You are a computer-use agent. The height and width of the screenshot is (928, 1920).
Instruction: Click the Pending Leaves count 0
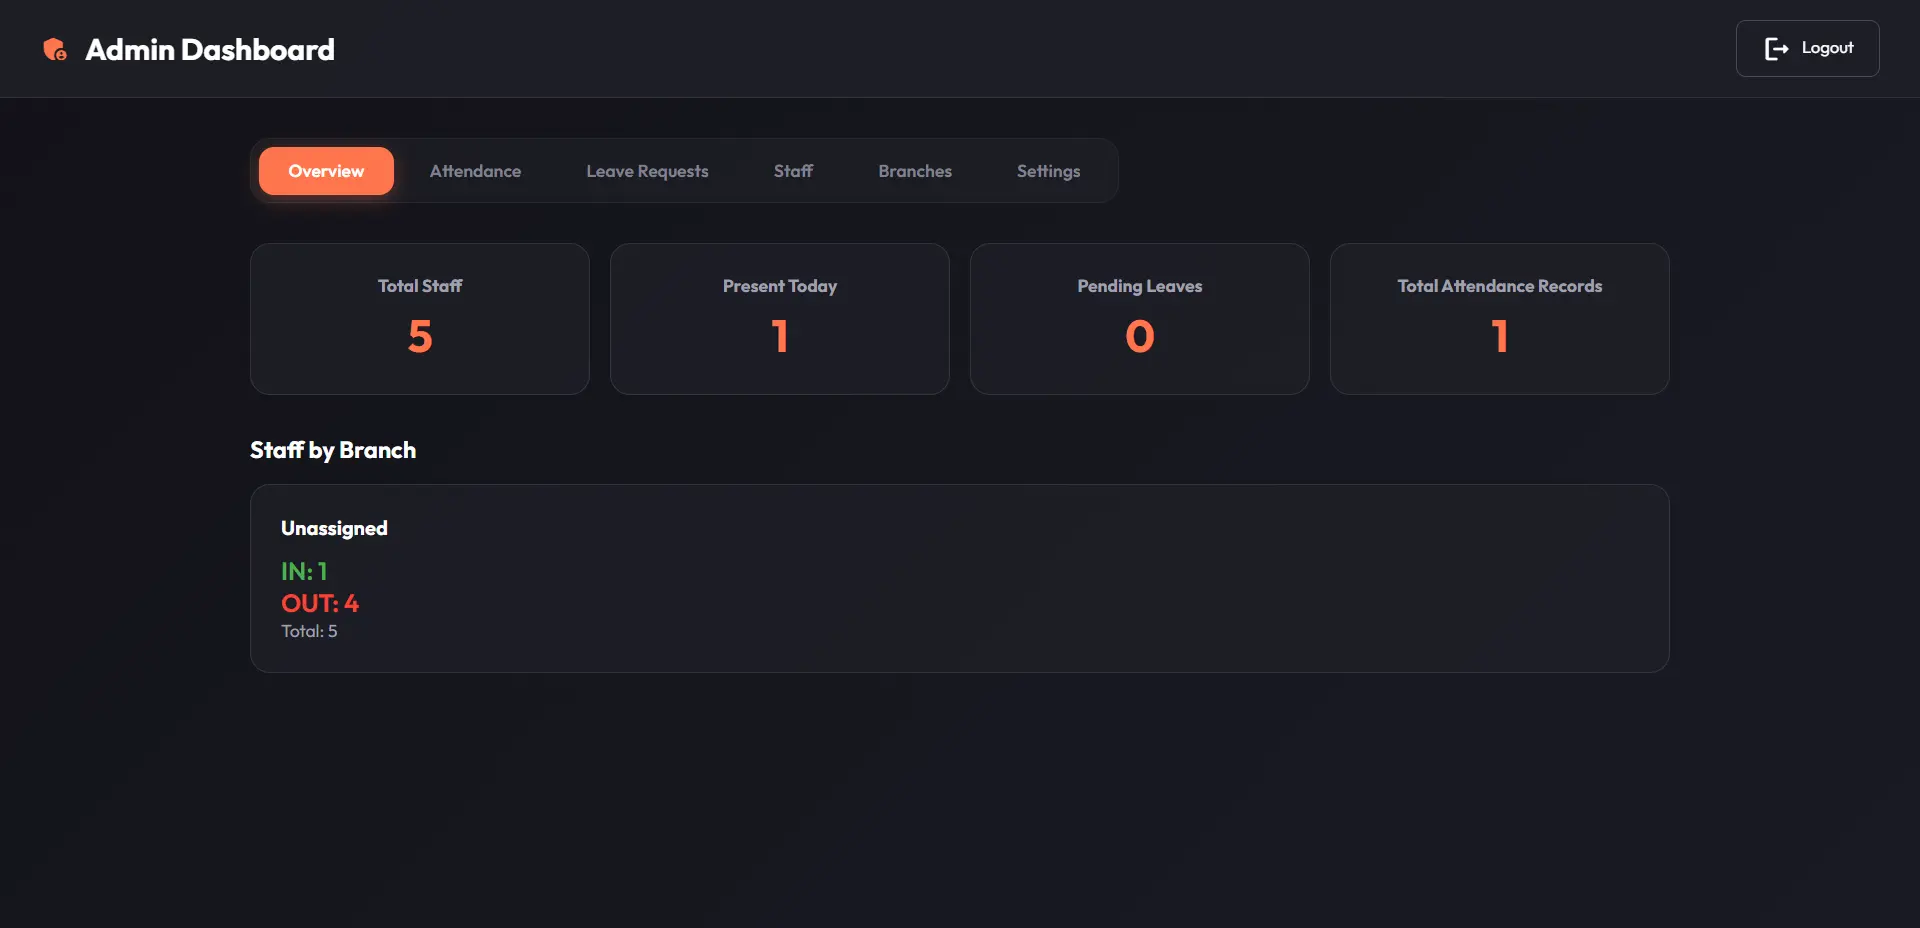1140,336
